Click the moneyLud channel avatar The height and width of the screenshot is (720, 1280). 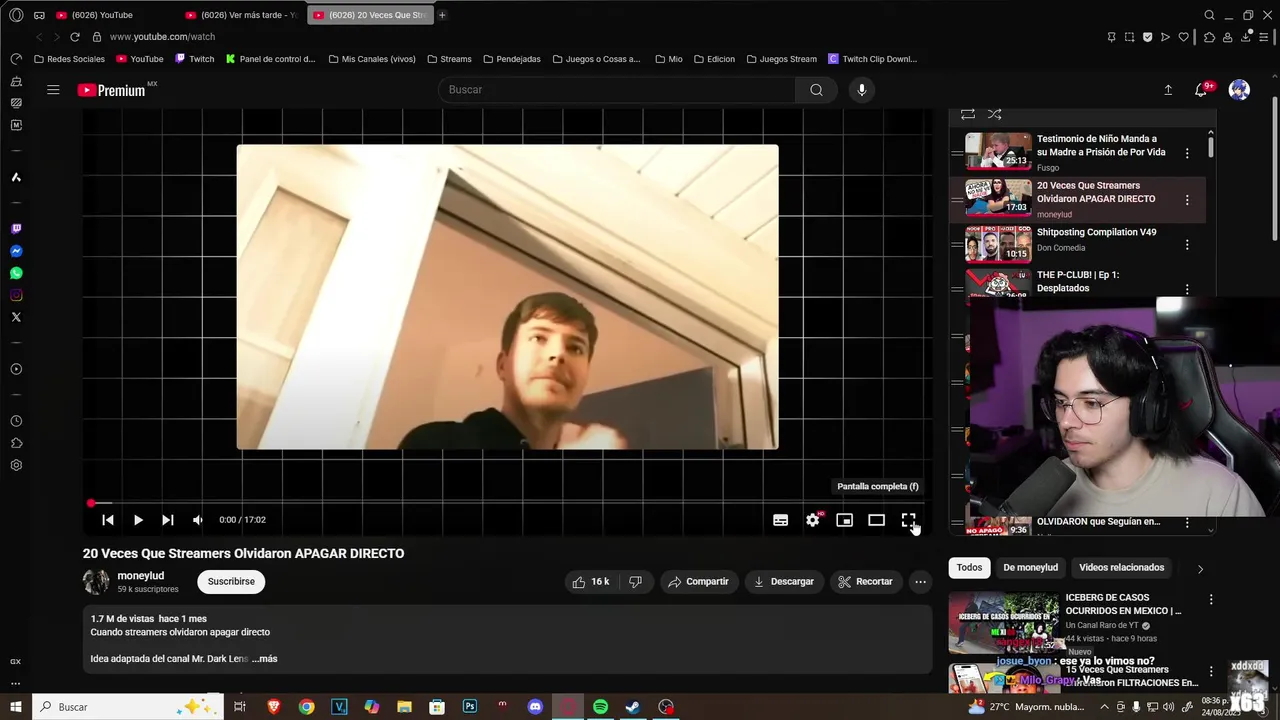click(x=96, y=582)
